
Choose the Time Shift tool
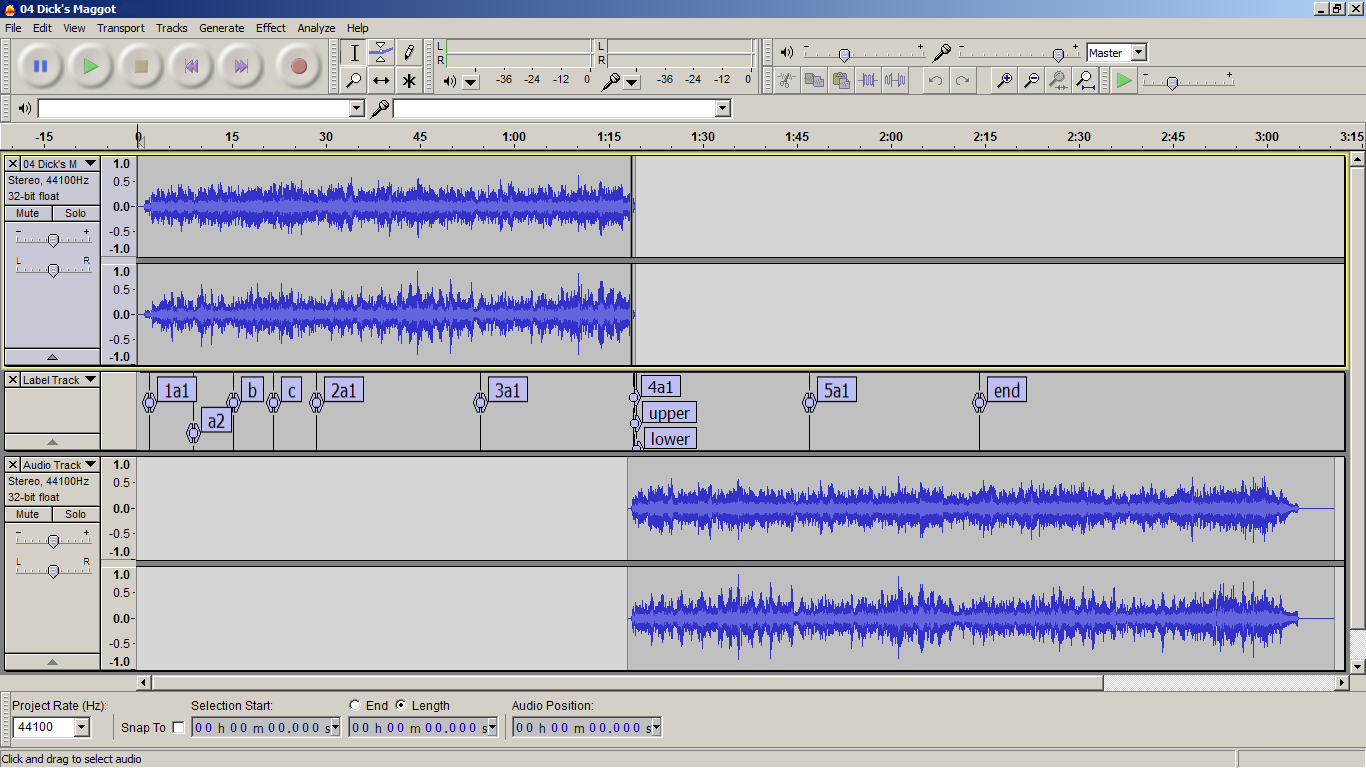coord(381,81)
